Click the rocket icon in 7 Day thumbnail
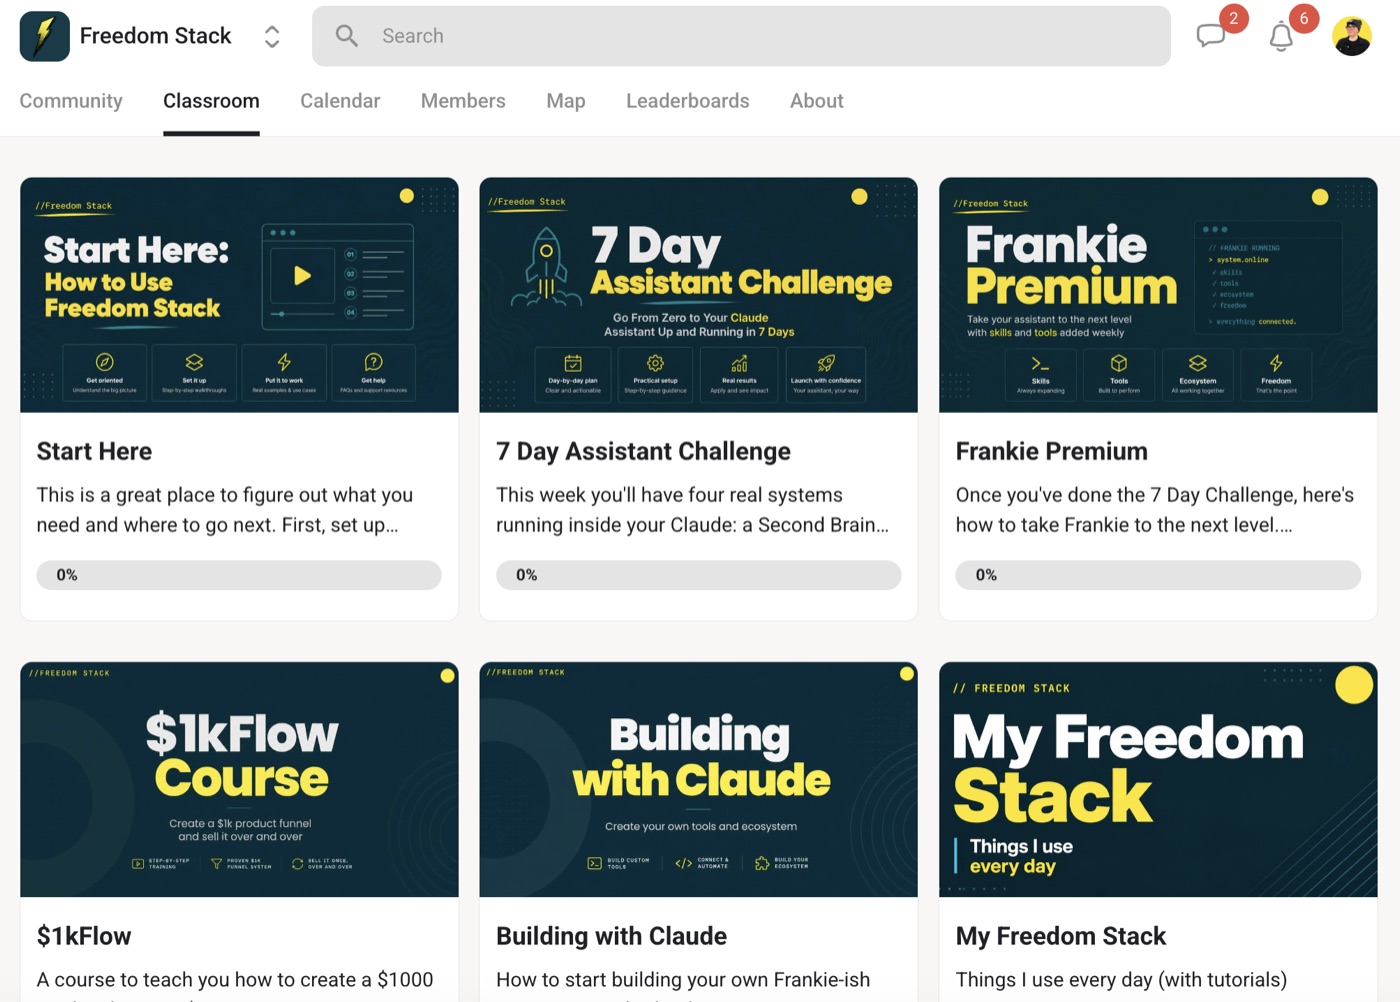Screen dimensions: 1400x1002 tap(546, 267)
